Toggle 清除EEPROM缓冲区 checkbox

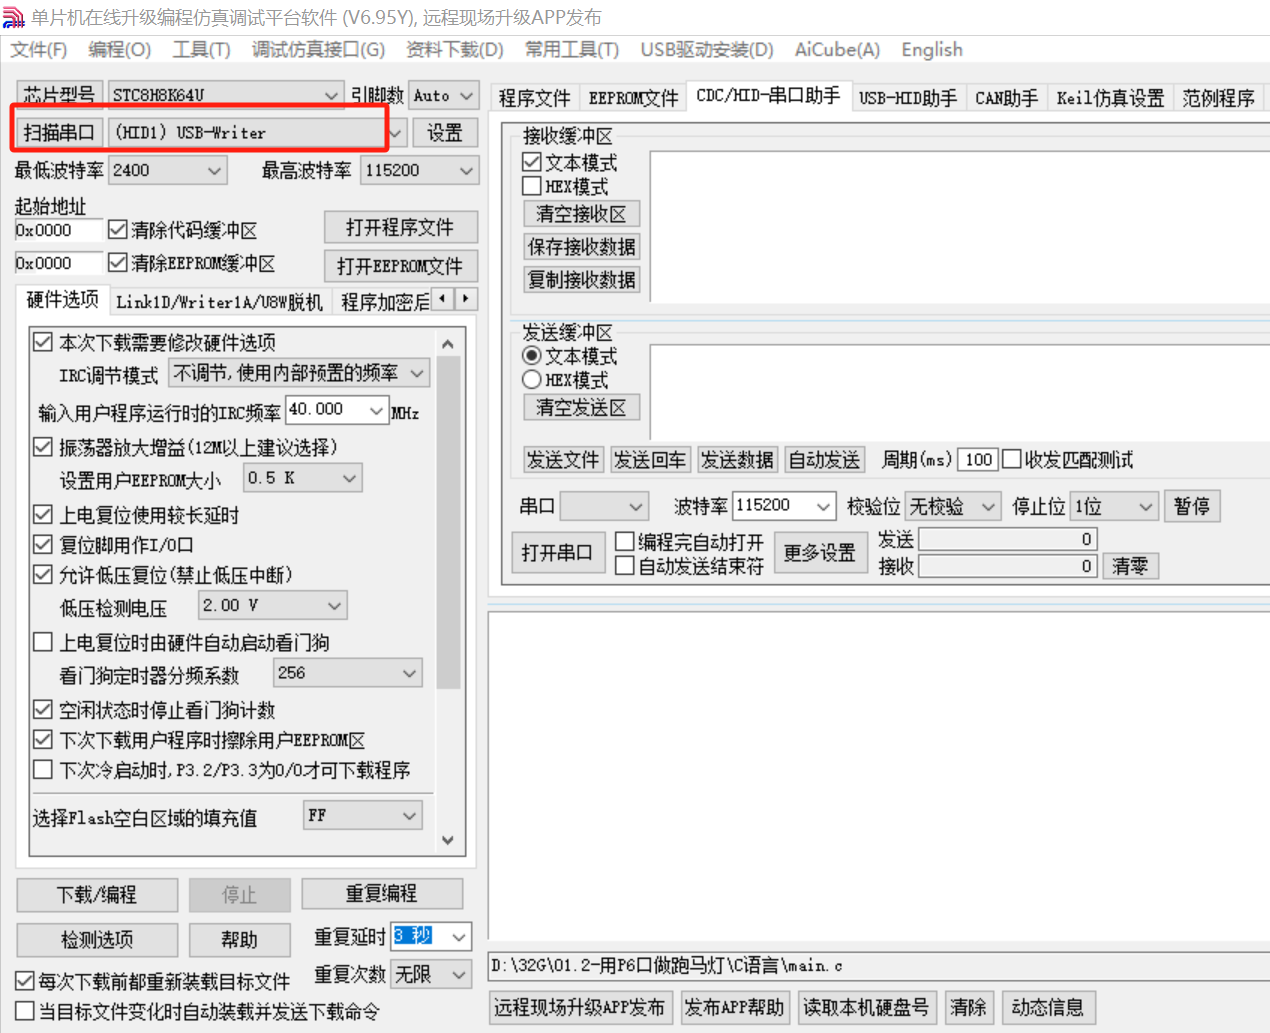click(118, 262)
